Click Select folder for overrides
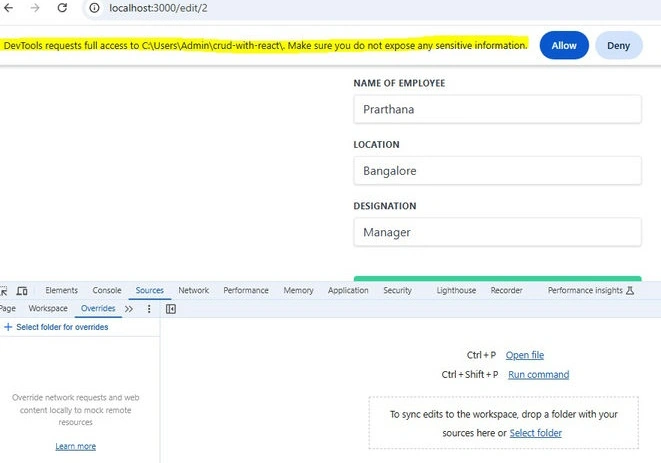The width and height of the screenshot is (661, 463). click(62, 327)
